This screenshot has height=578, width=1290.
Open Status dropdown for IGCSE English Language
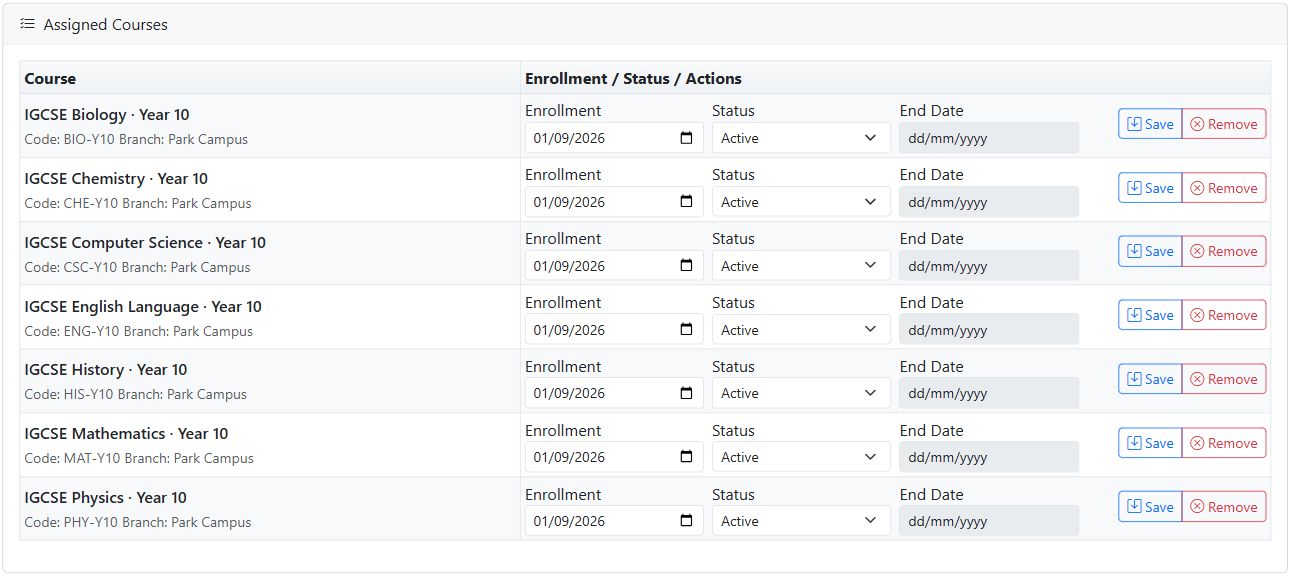[801, 330]
